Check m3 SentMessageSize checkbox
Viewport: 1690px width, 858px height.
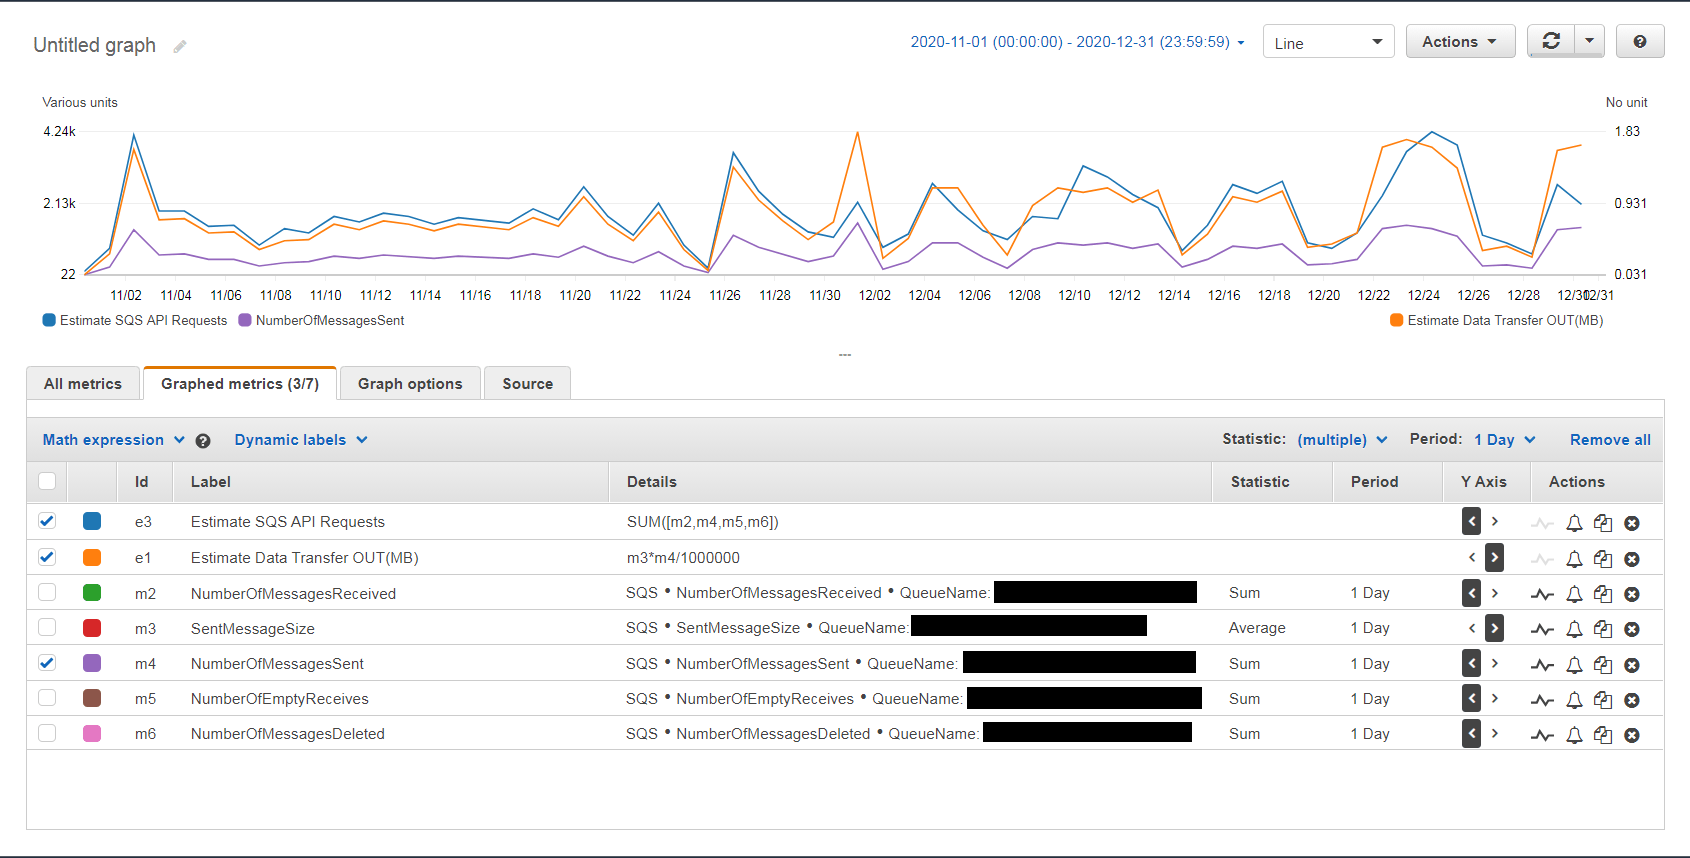(x=47, y=627)
